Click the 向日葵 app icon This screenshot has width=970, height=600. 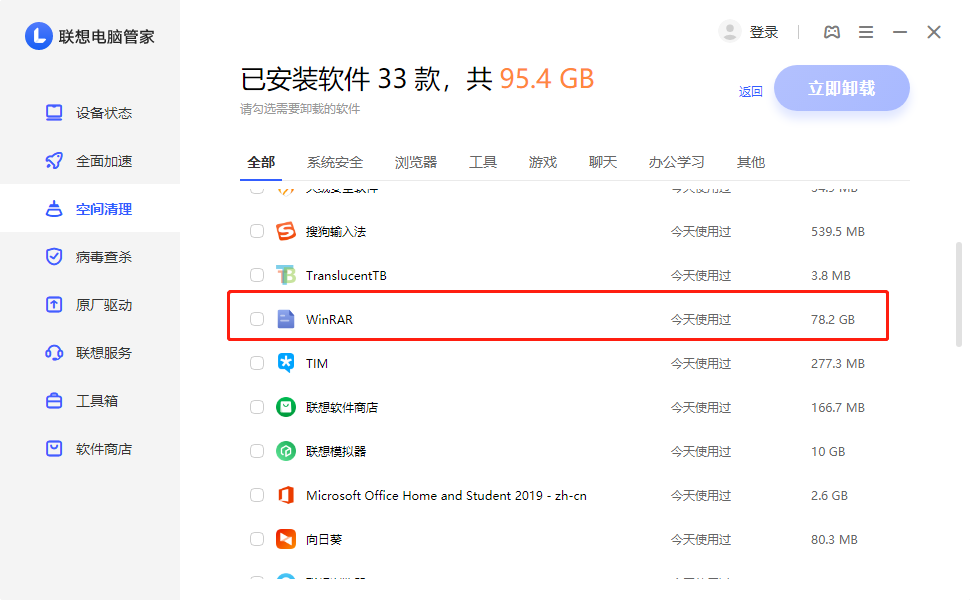pos(286,539)
